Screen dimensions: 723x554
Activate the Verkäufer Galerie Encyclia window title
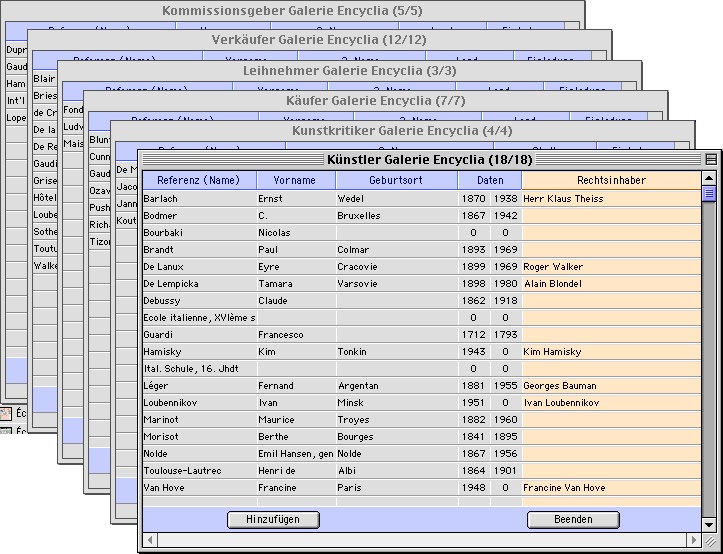pyautogui.click(x=319, y=40)
